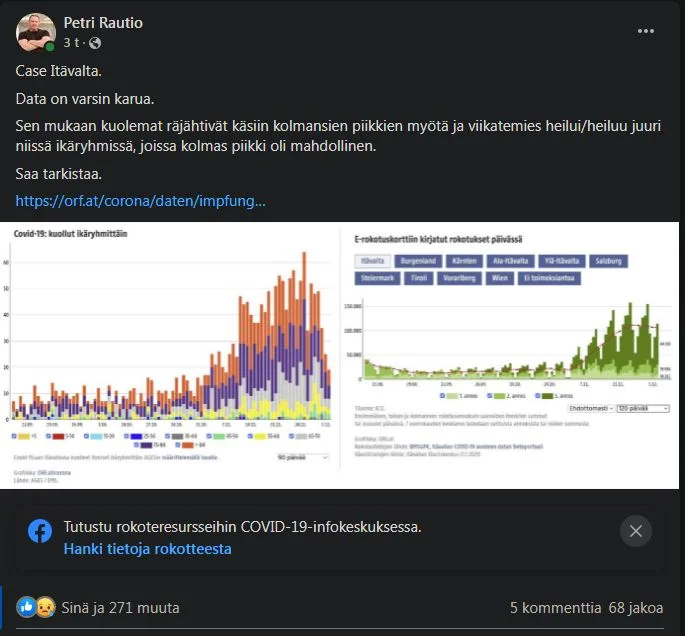Click the 'Saa tarkistaa.' text line
The image size is (685, 636).
click(59, 174)
